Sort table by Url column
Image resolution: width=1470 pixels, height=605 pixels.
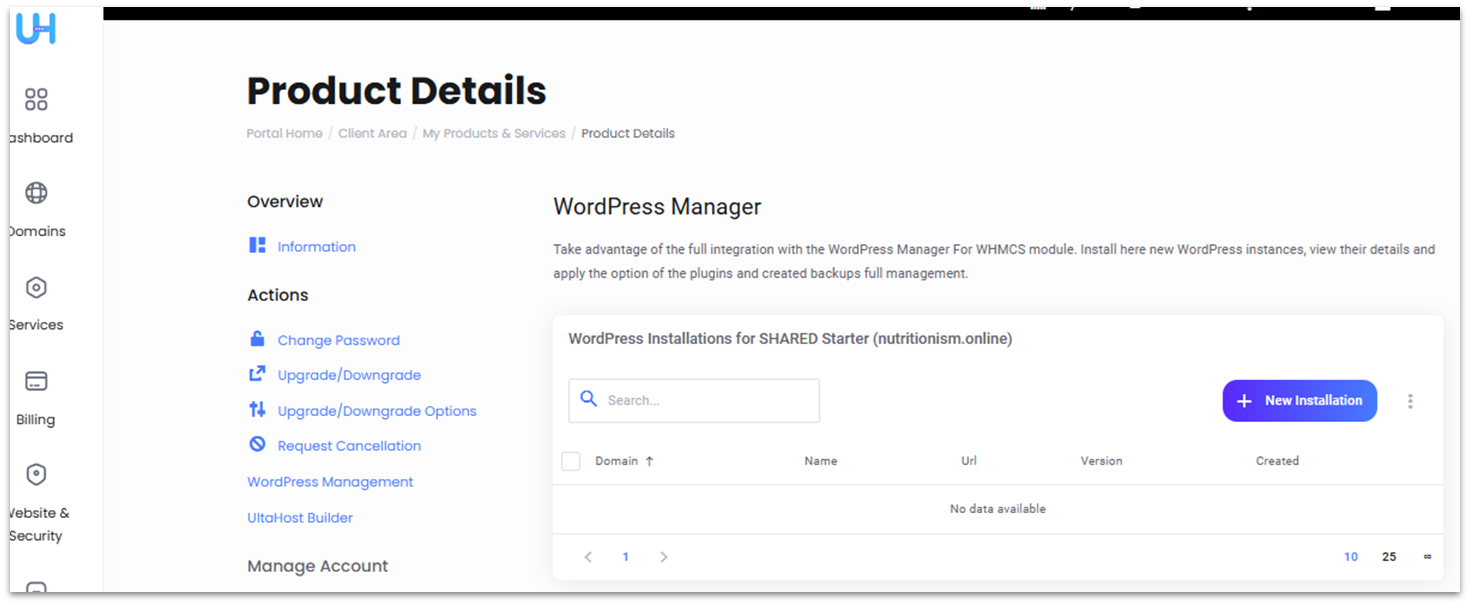969,461
